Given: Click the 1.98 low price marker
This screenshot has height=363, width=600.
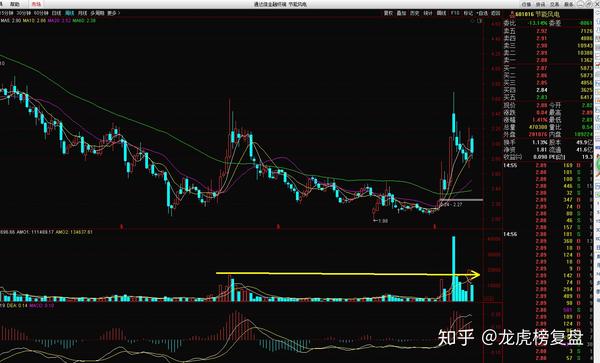Looking at the screenshot, I should click(380, 221).
